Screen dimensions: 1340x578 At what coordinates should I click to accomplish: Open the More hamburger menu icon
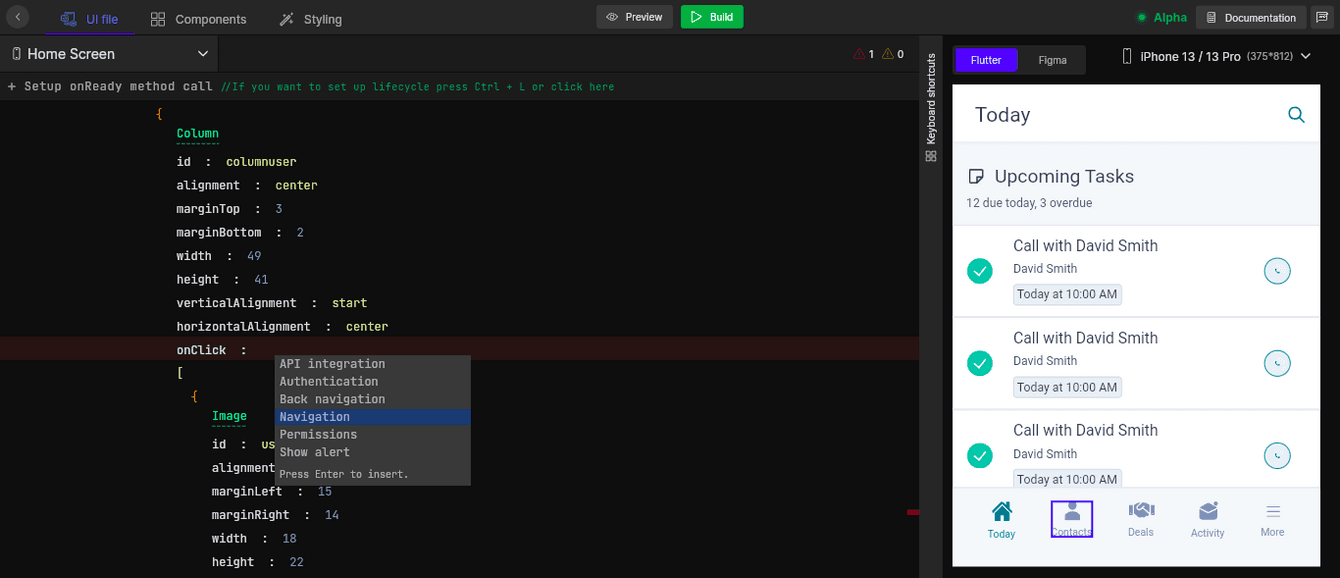tap(1273, 512)
